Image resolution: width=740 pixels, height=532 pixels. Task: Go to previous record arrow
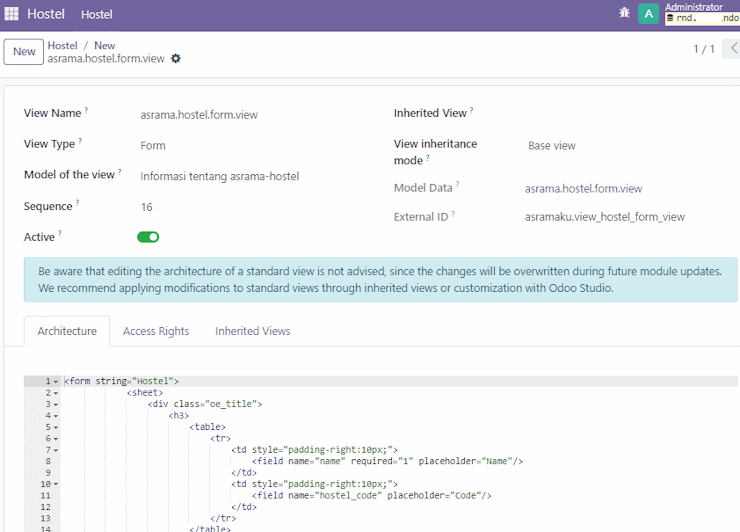(734, 48)
